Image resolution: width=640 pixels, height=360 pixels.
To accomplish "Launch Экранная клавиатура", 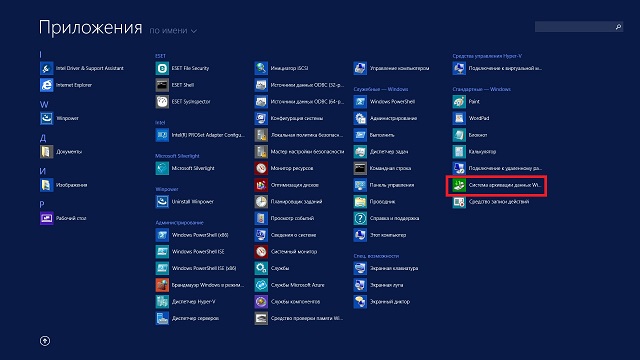I will 386,268.
